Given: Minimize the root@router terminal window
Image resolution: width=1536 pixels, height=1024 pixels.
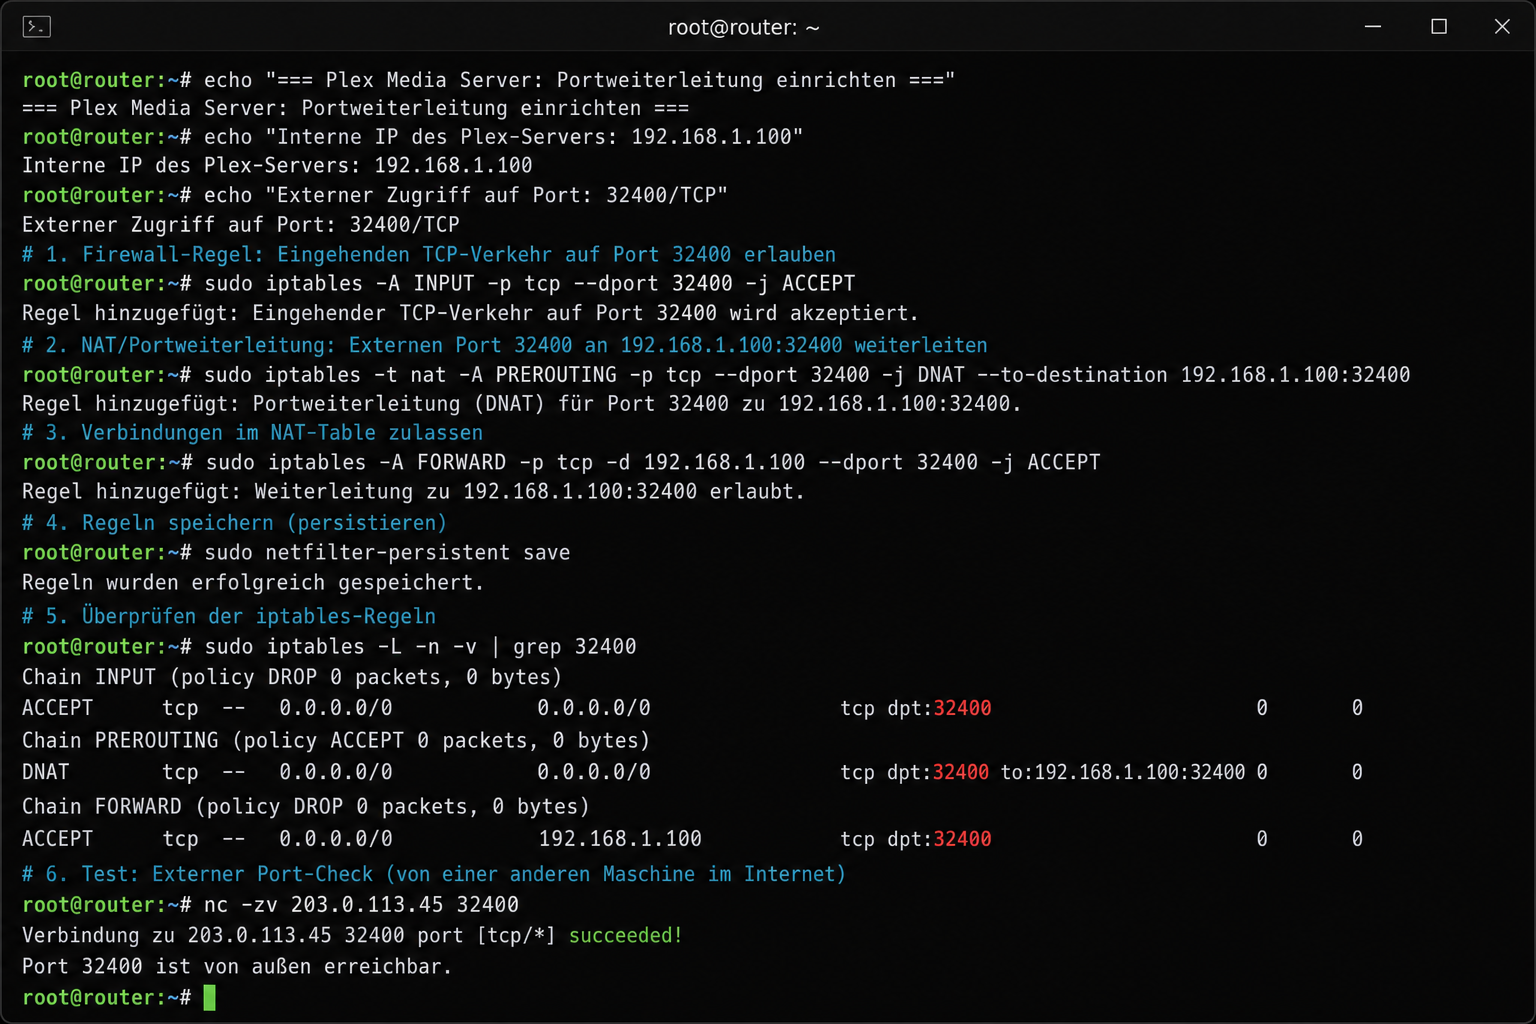Looking at the screenshot, I should coord(1373,27).
